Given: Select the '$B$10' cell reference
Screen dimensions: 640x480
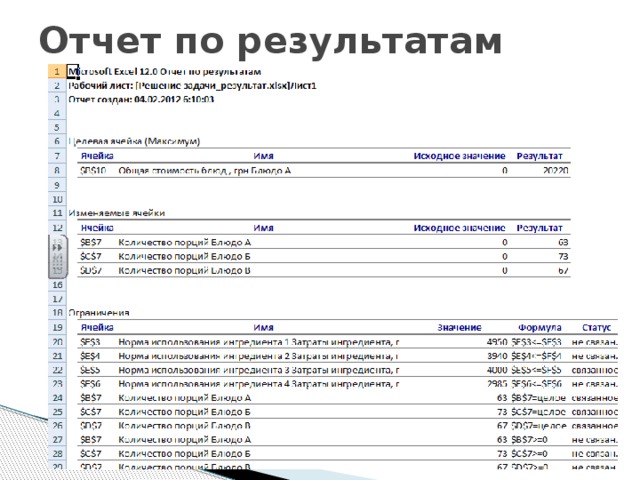Looking at the screenshot, I should (93, 171).
